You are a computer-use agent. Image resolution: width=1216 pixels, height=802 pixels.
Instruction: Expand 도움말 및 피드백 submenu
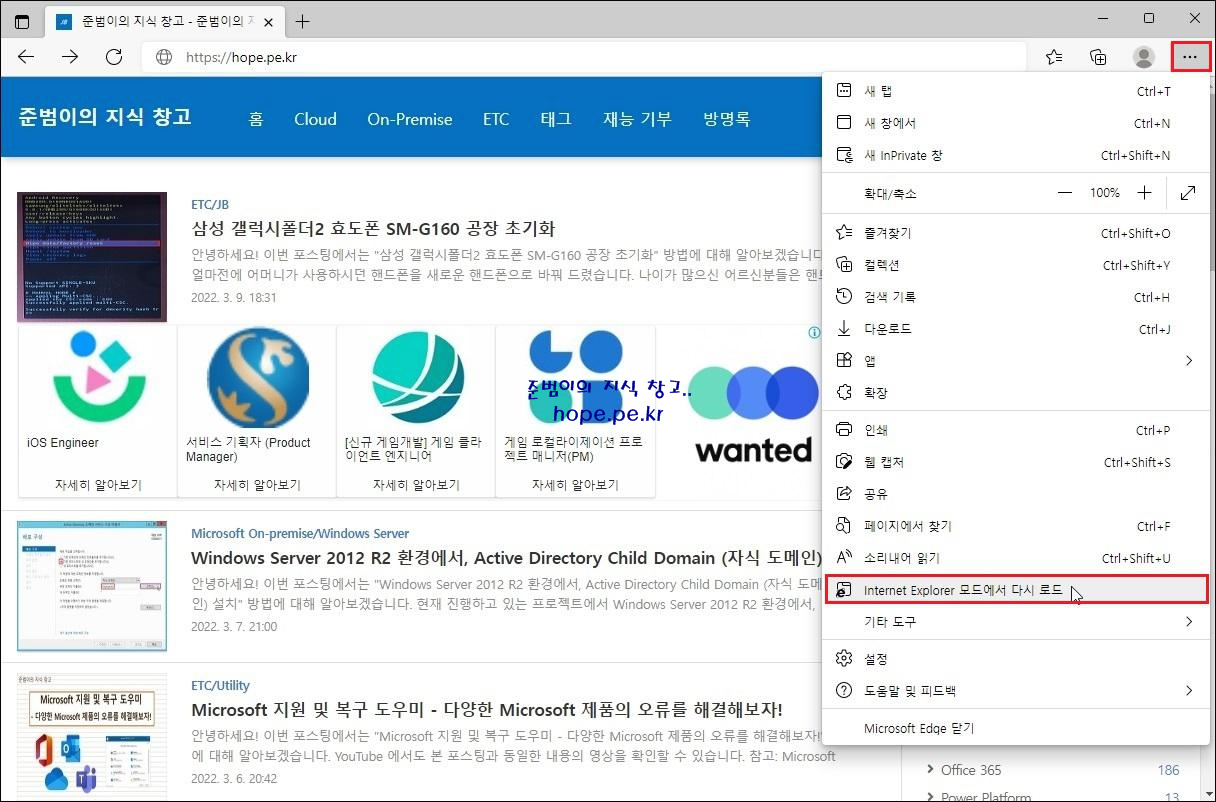pos(1015,691)
